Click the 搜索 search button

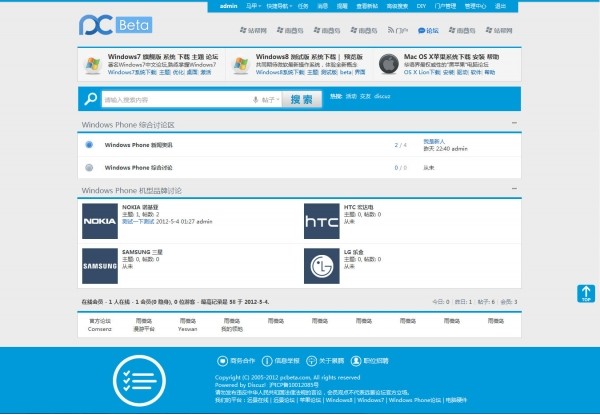tap(302, 99)
